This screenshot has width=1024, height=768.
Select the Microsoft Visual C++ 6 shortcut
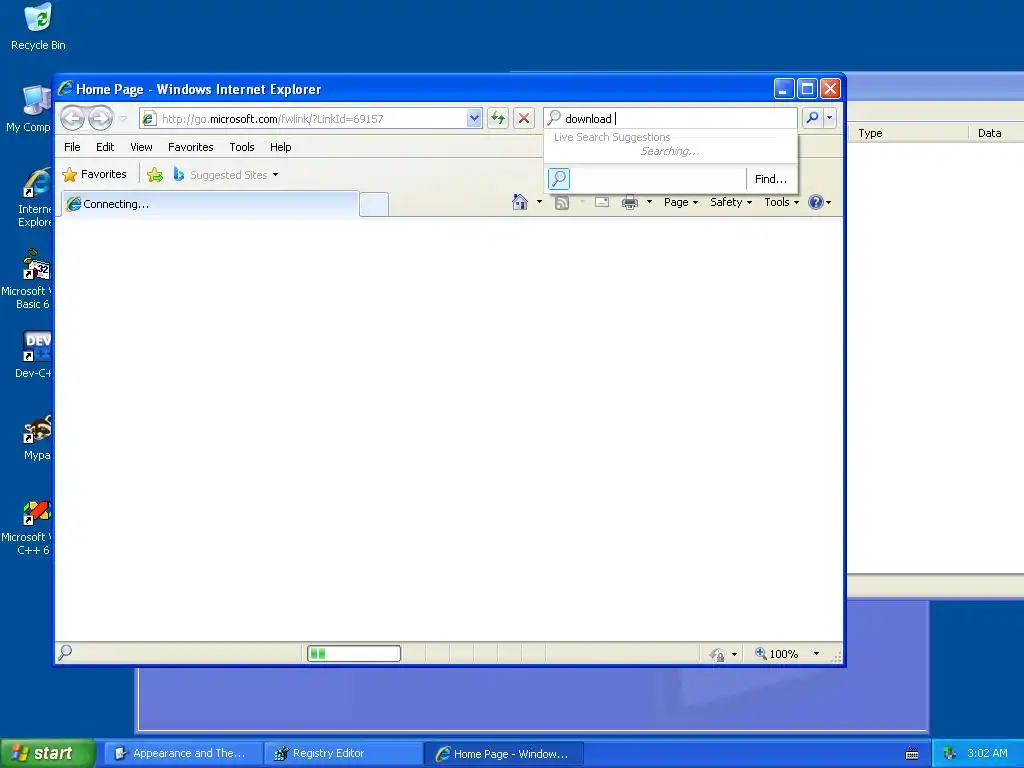tap(27, 528)
